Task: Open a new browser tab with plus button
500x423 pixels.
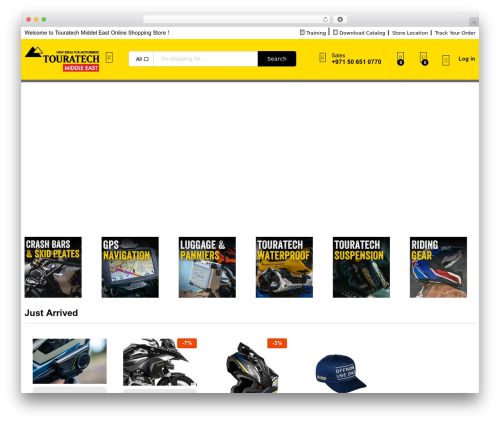Action: click(x=474, y=22)
